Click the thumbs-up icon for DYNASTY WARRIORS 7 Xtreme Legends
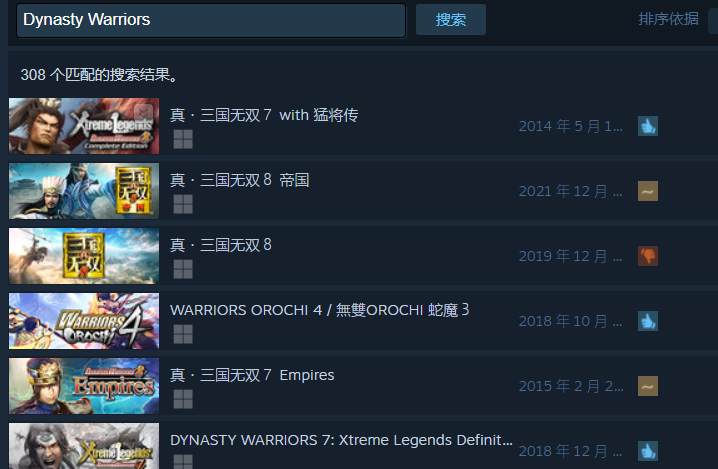 coord(648,451)
